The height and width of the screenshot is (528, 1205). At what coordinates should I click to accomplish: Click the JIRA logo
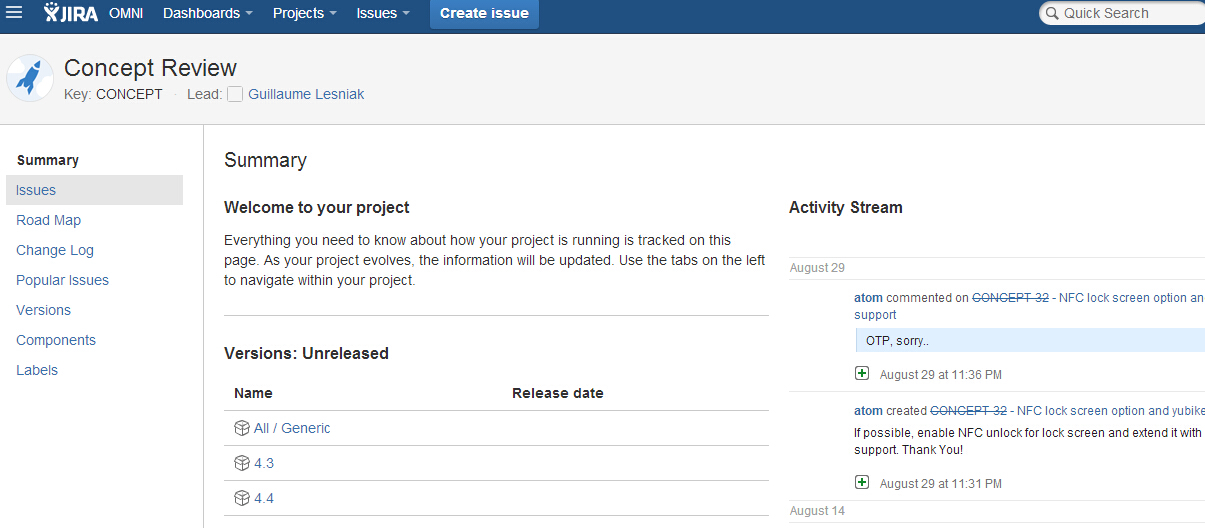[71, 13]
